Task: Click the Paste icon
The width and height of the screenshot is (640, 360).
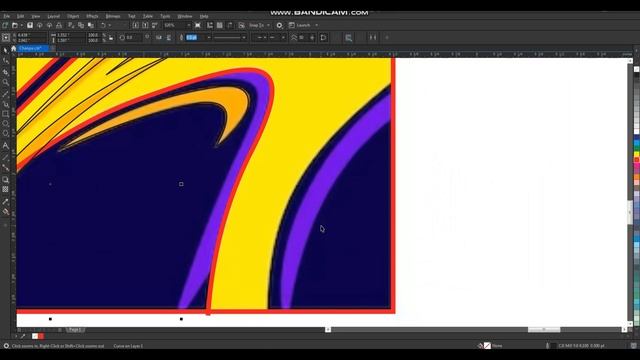Action: point(91,25)
